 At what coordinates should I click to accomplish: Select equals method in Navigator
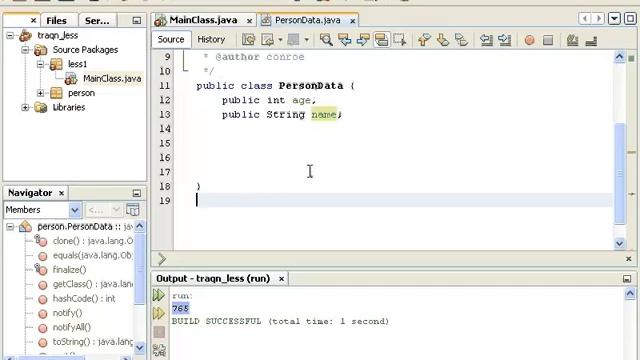coord(92,256)
